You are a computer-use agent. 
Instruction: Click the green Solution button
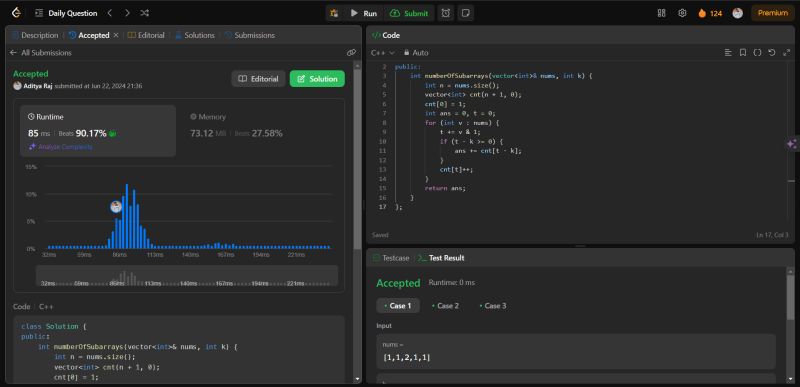(x=317, y=79)
